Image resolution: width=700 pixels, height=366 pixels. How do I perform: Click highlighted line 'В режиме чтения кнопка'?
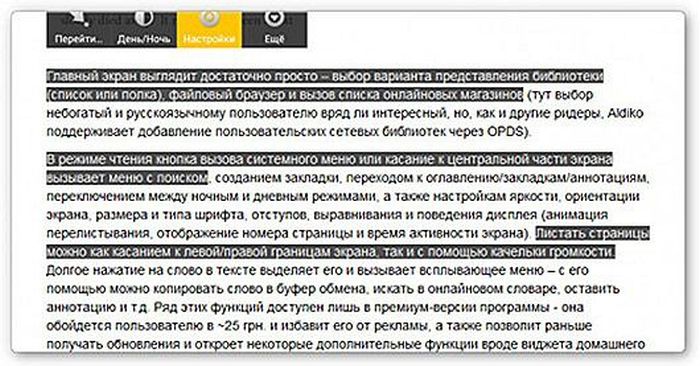[329, 159]
